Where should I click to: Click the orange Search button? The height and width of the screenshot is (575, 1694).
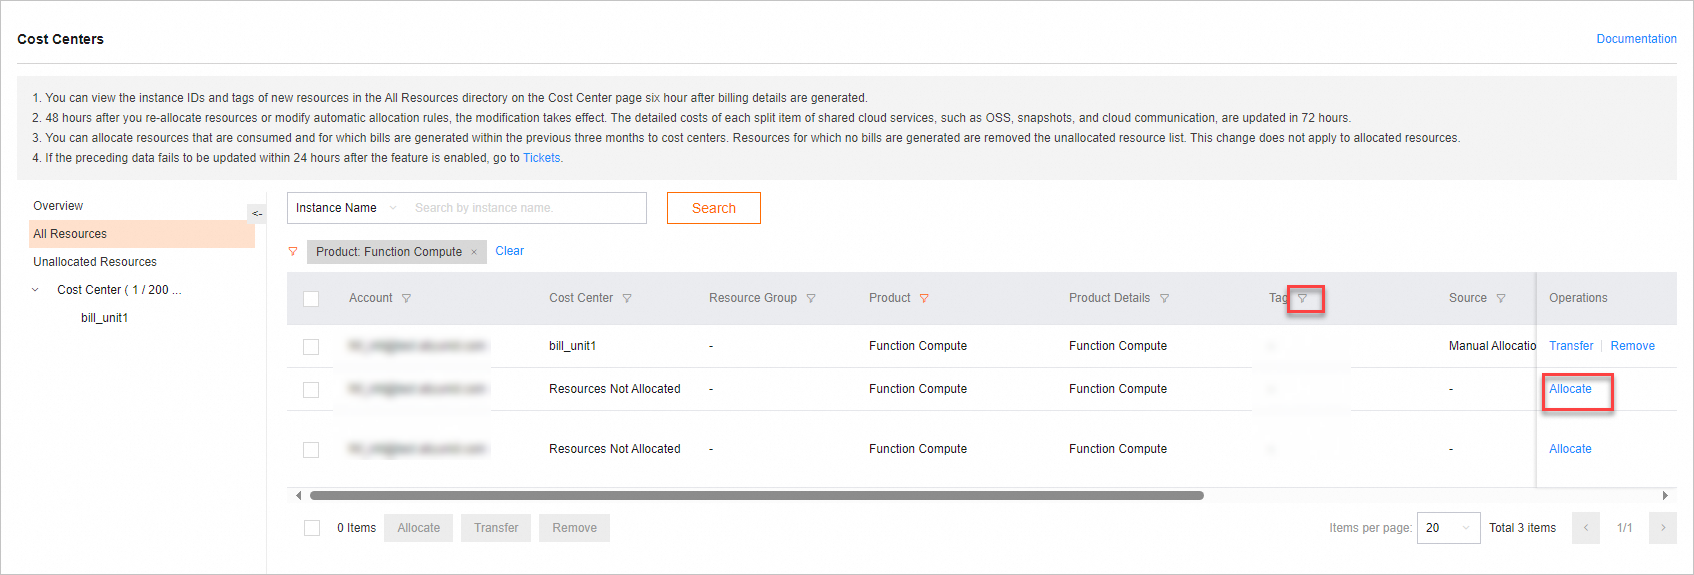pyautogui.click(x=713, y=208)
